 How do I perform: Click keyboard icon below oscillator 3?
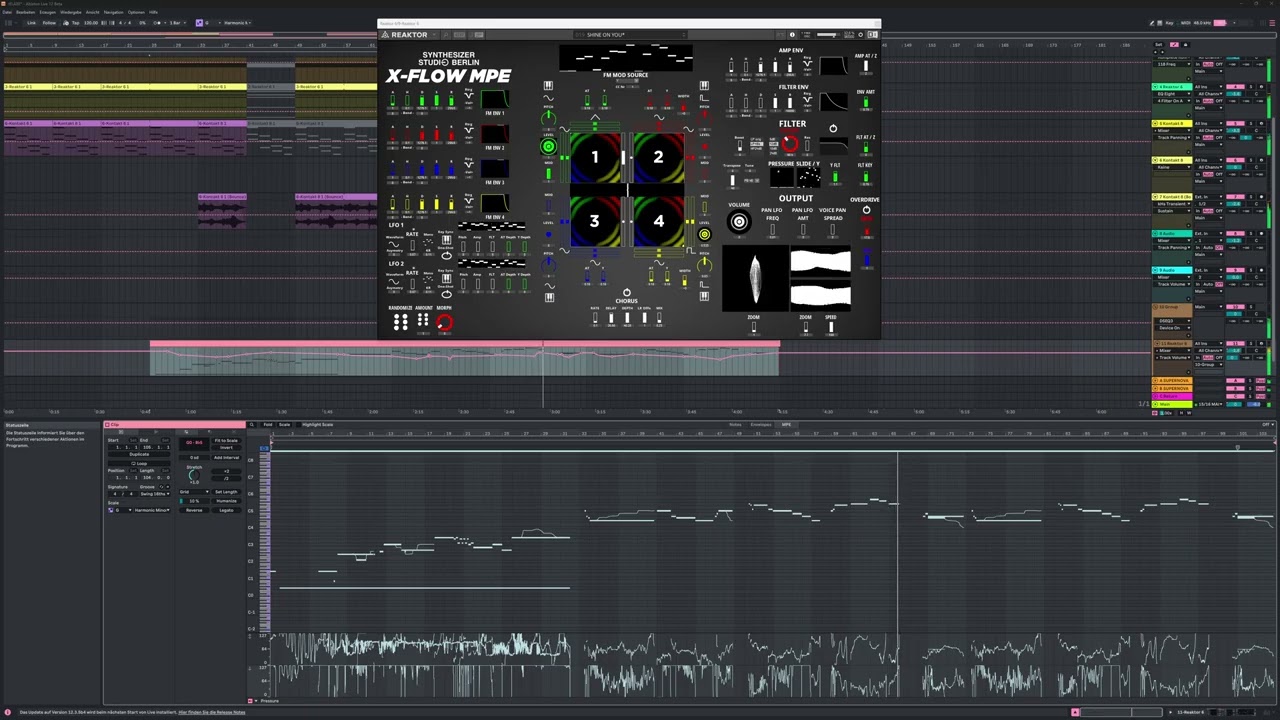point(549,297)
